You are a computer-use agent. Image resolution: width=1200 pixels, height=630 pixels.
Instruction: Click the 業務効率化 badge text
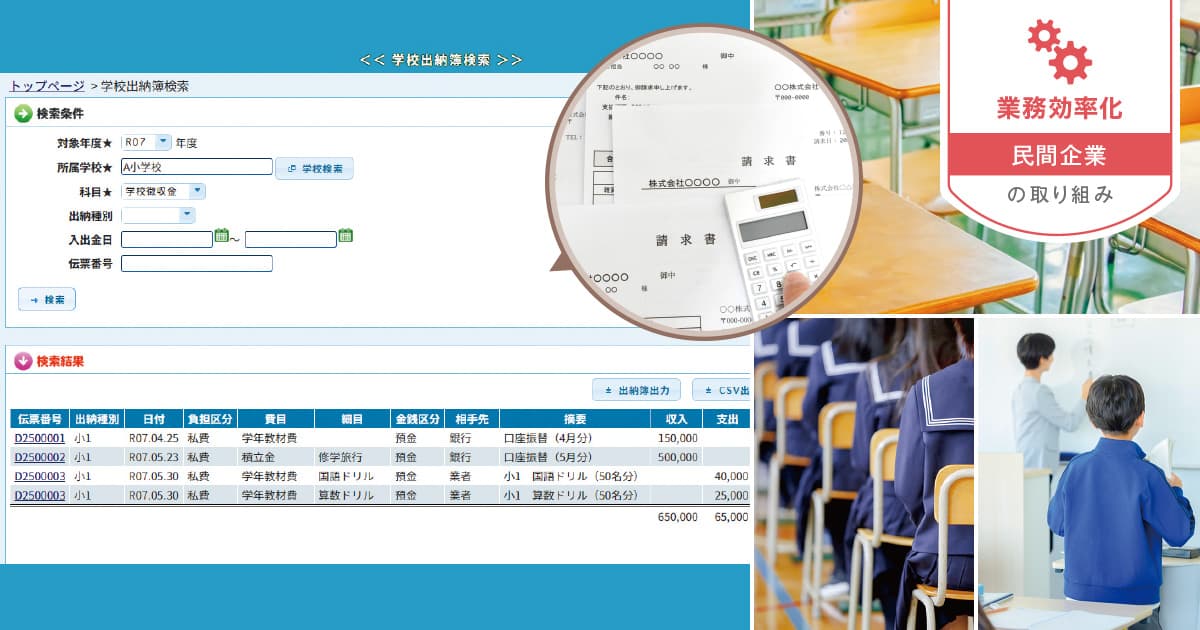coord(1059,109)
